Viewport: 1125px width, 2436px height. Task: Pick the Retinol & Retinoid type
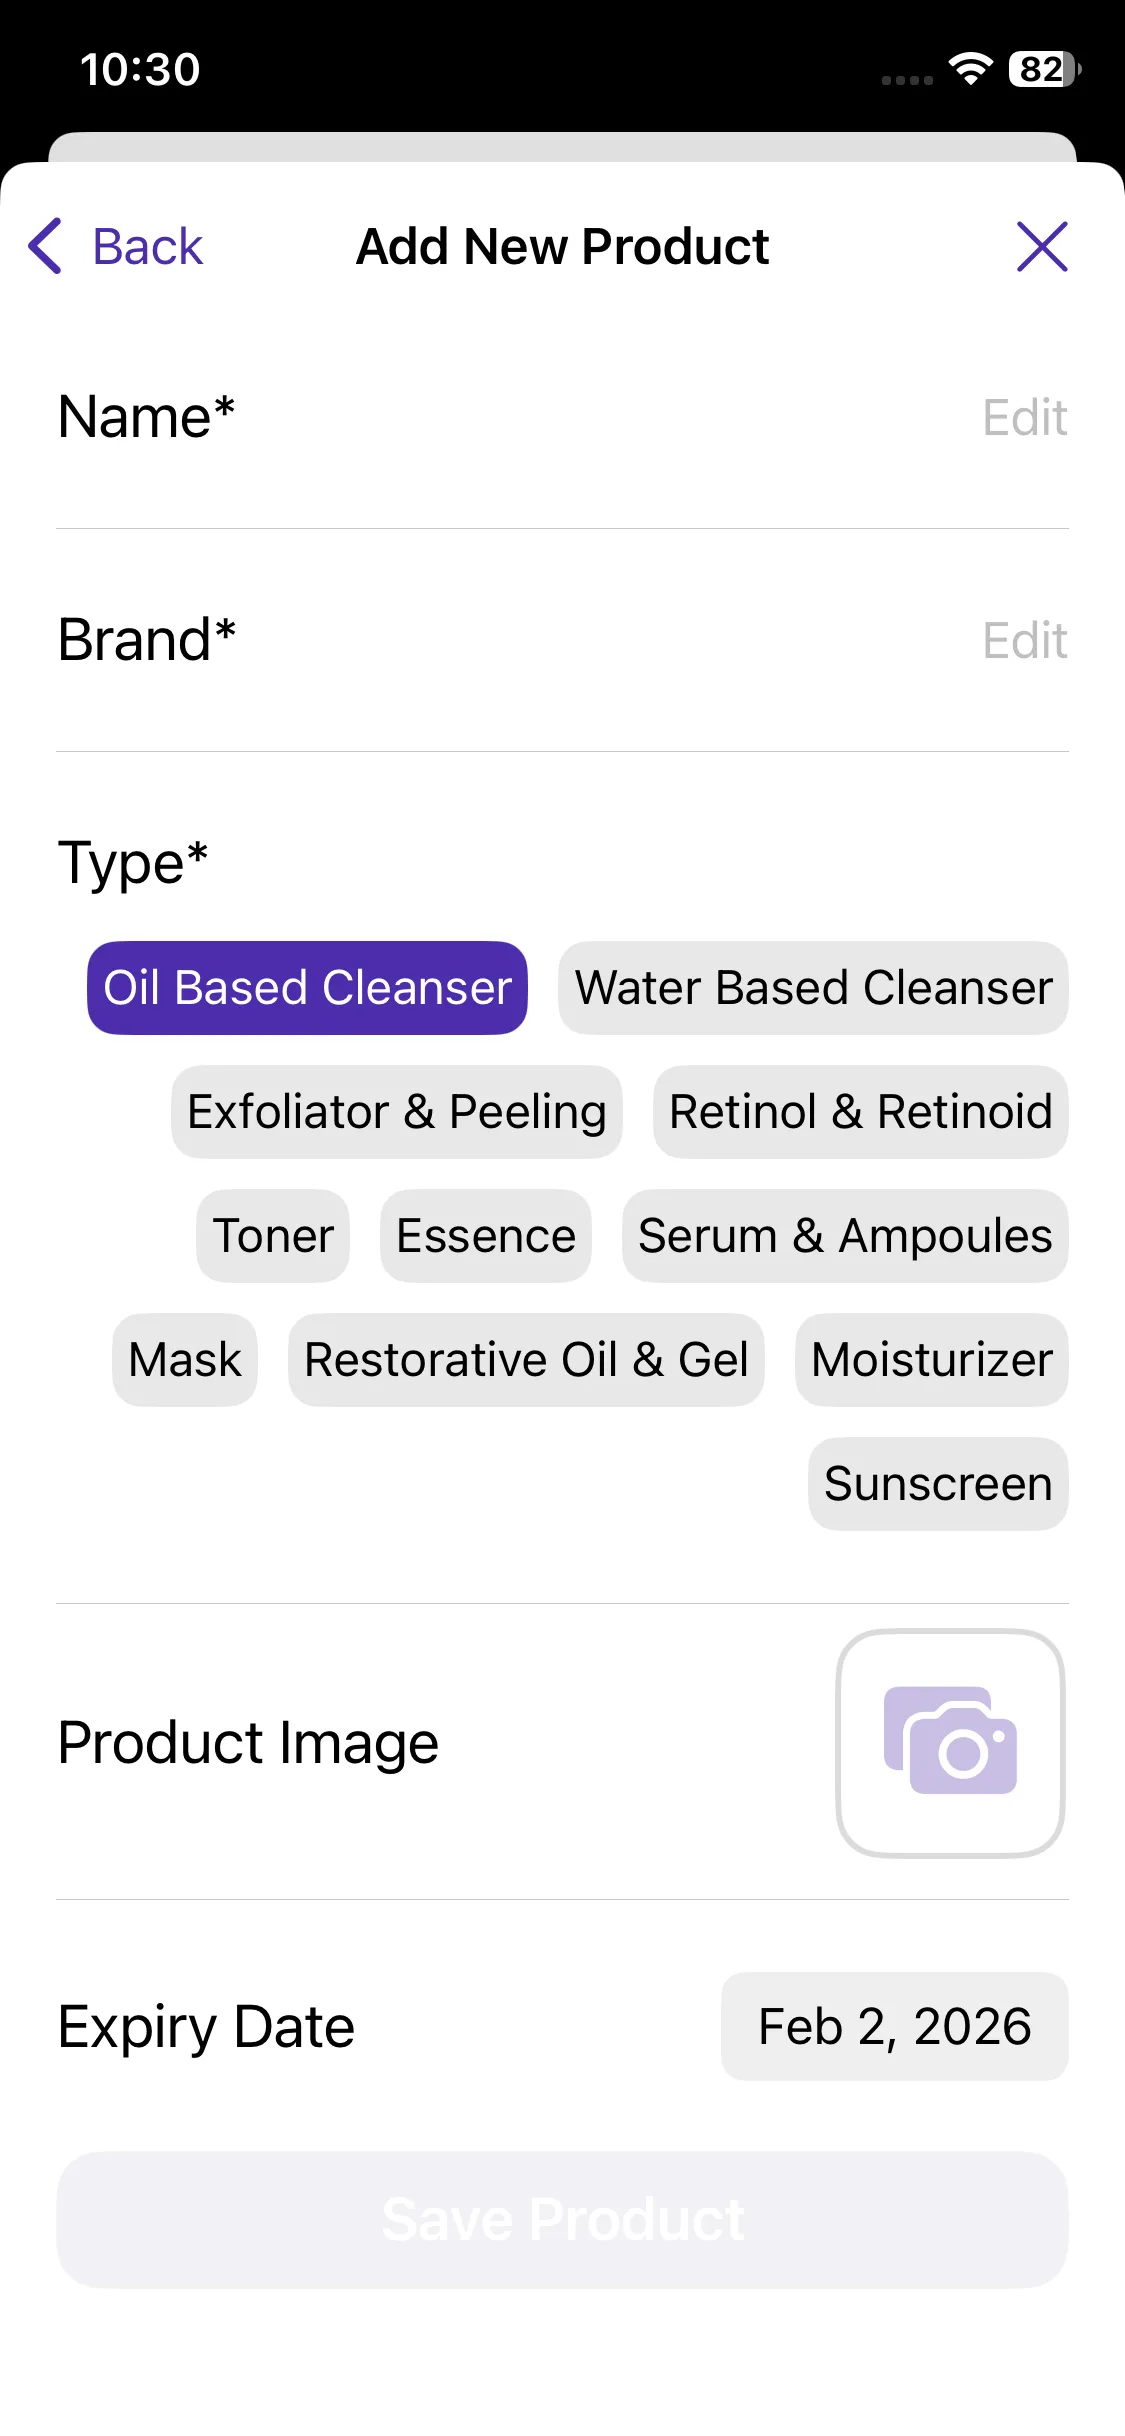click(860, 1112)
